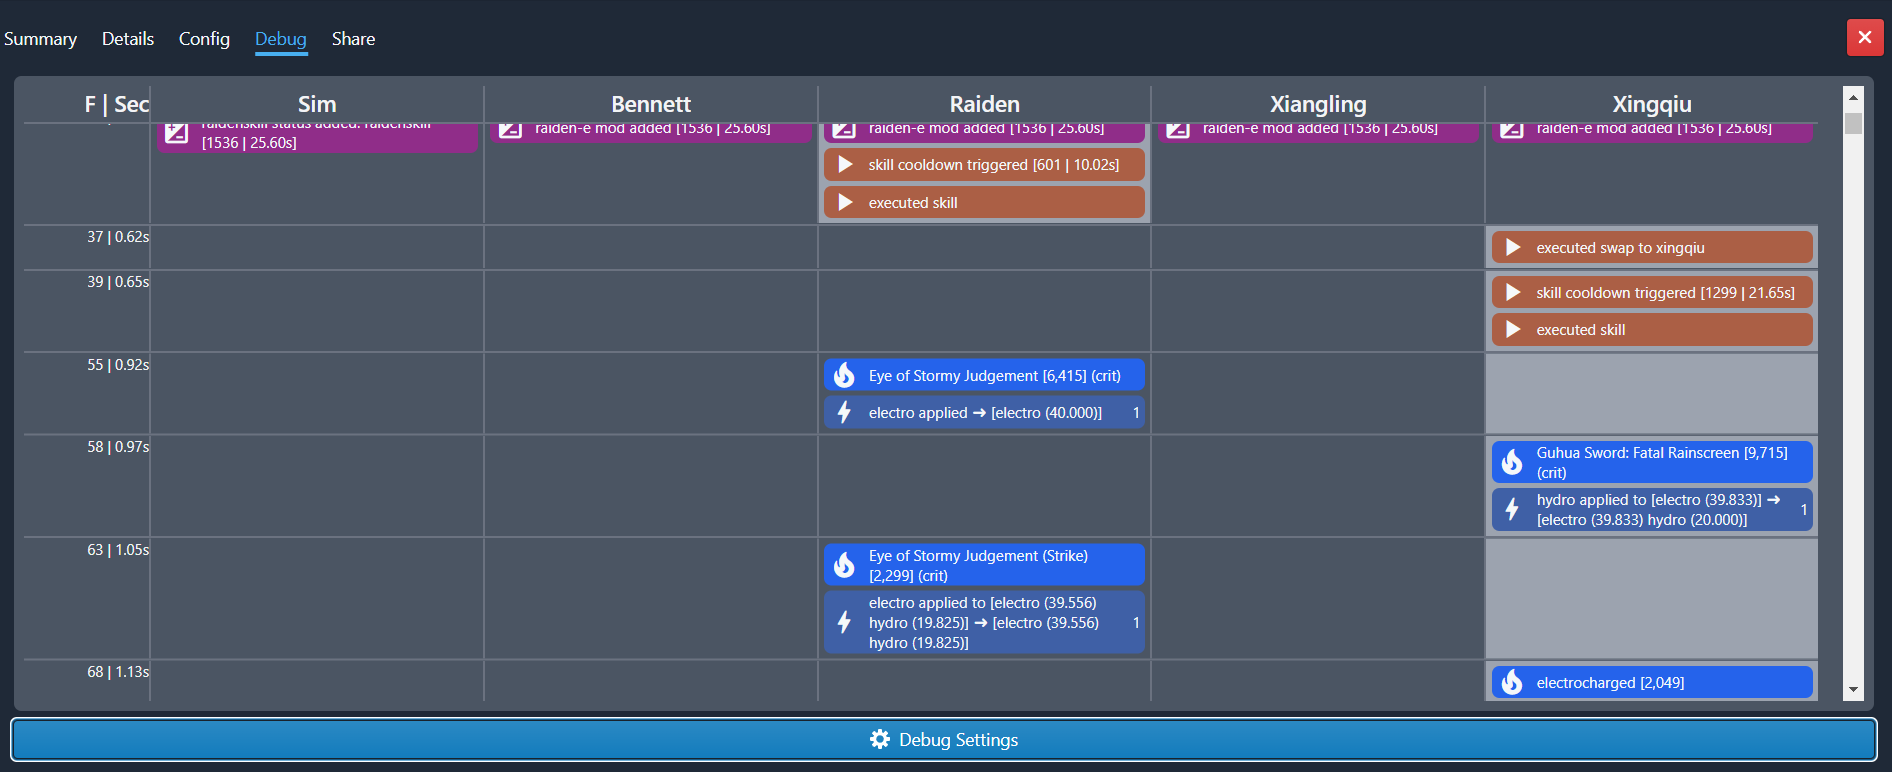The image size is (1892, 772).
Task: Click the status icon on Bennett's raiden-e mod added
Action: [511, 129]
